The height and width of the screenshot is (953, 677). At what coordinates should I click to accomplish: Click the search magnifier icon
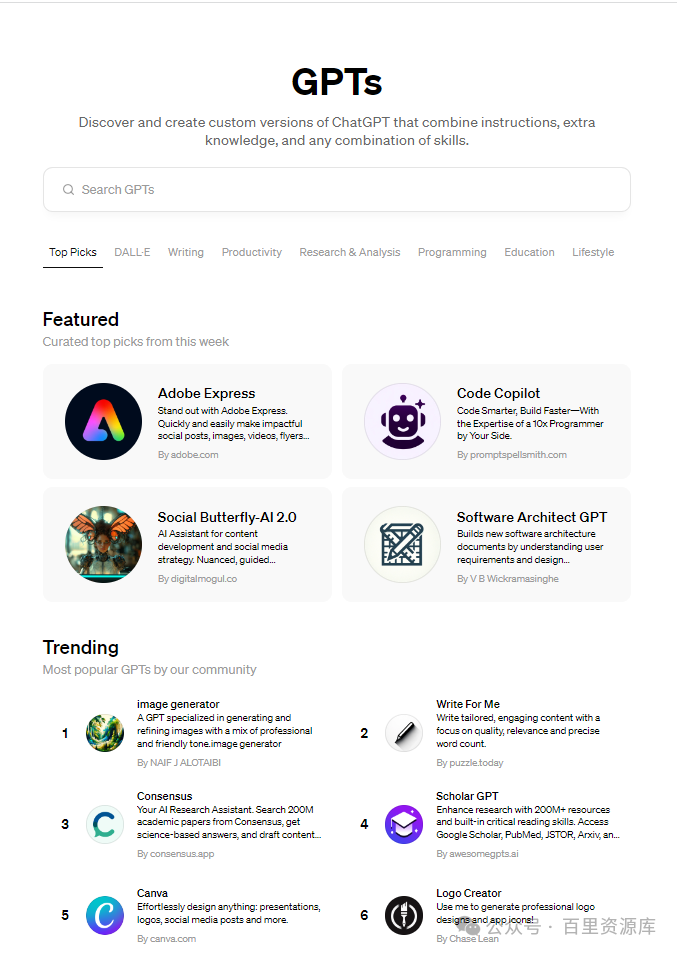tap(68, 190)
